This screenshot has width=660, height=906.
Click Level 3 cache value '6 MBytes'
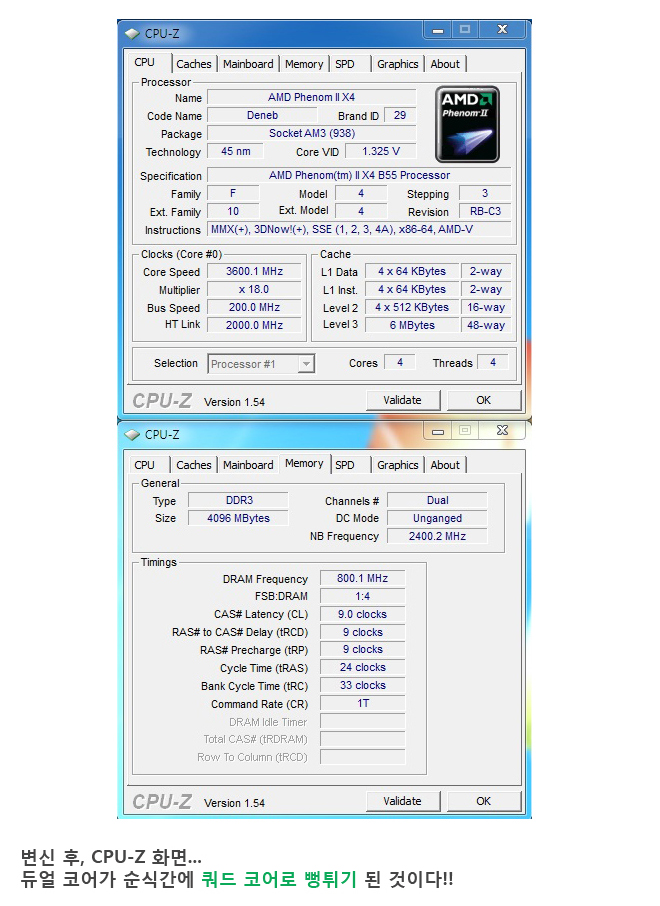412,325
